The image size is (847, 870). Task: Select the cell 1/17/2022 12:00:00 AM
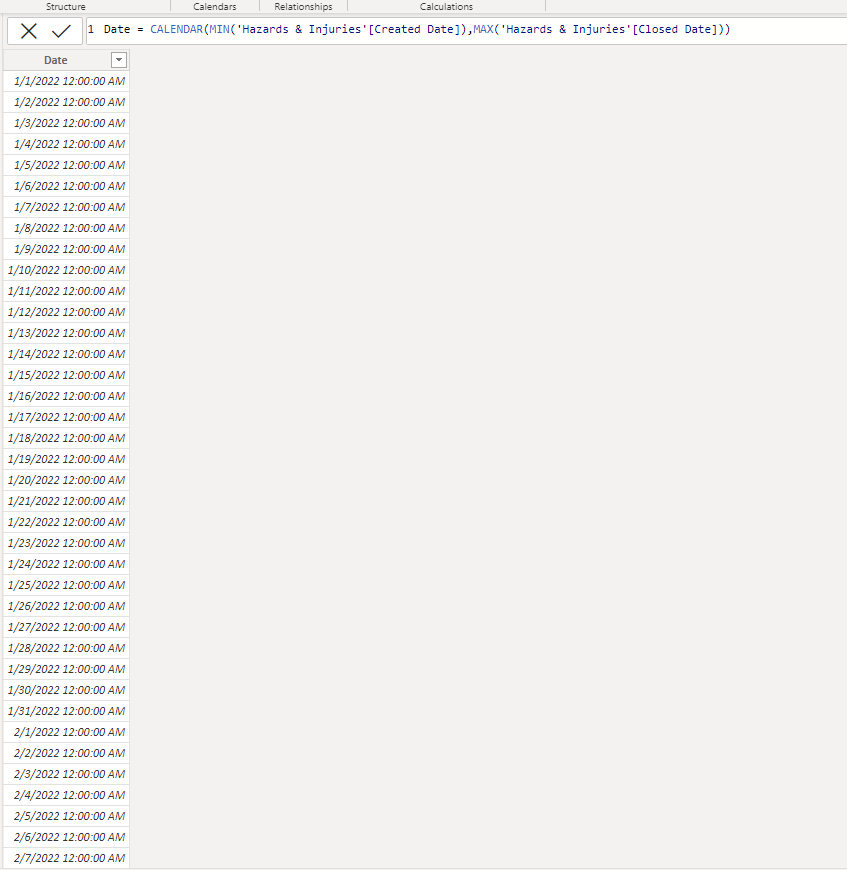coord(66,417)
